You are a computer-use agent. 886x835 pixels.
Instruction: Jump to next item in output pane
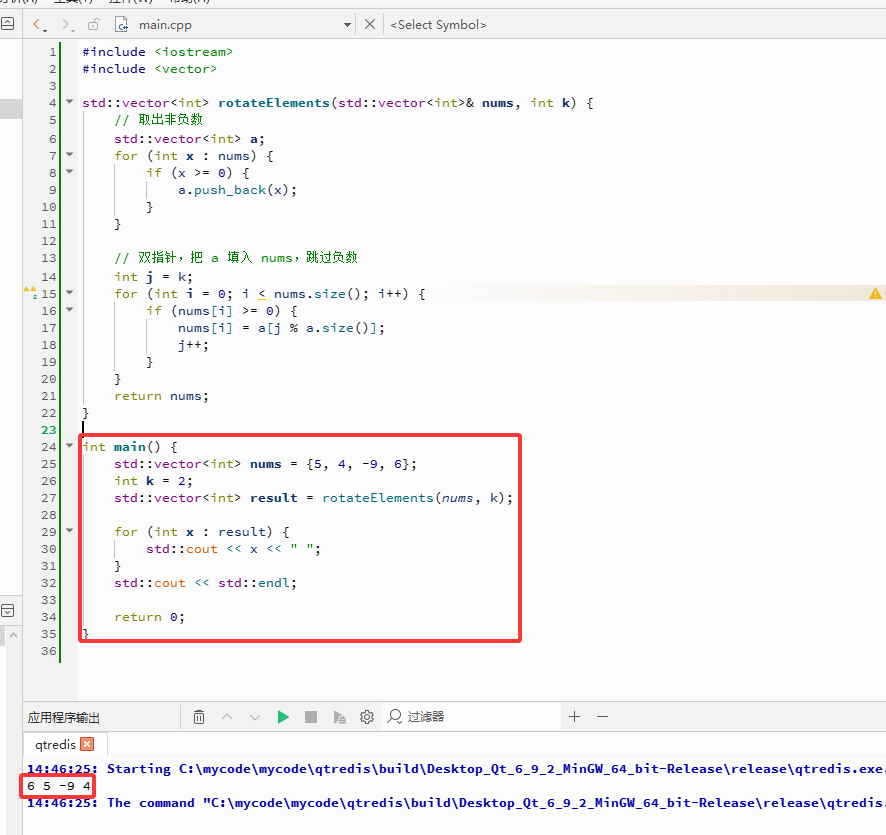click(255, 717)
